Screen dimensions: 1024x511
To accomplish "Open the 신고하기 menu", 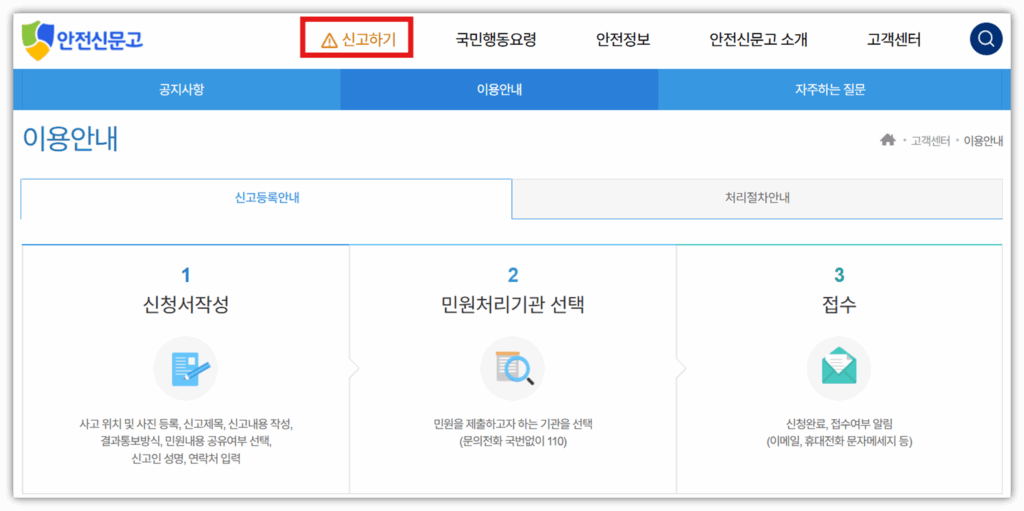I will coord(358,41).
